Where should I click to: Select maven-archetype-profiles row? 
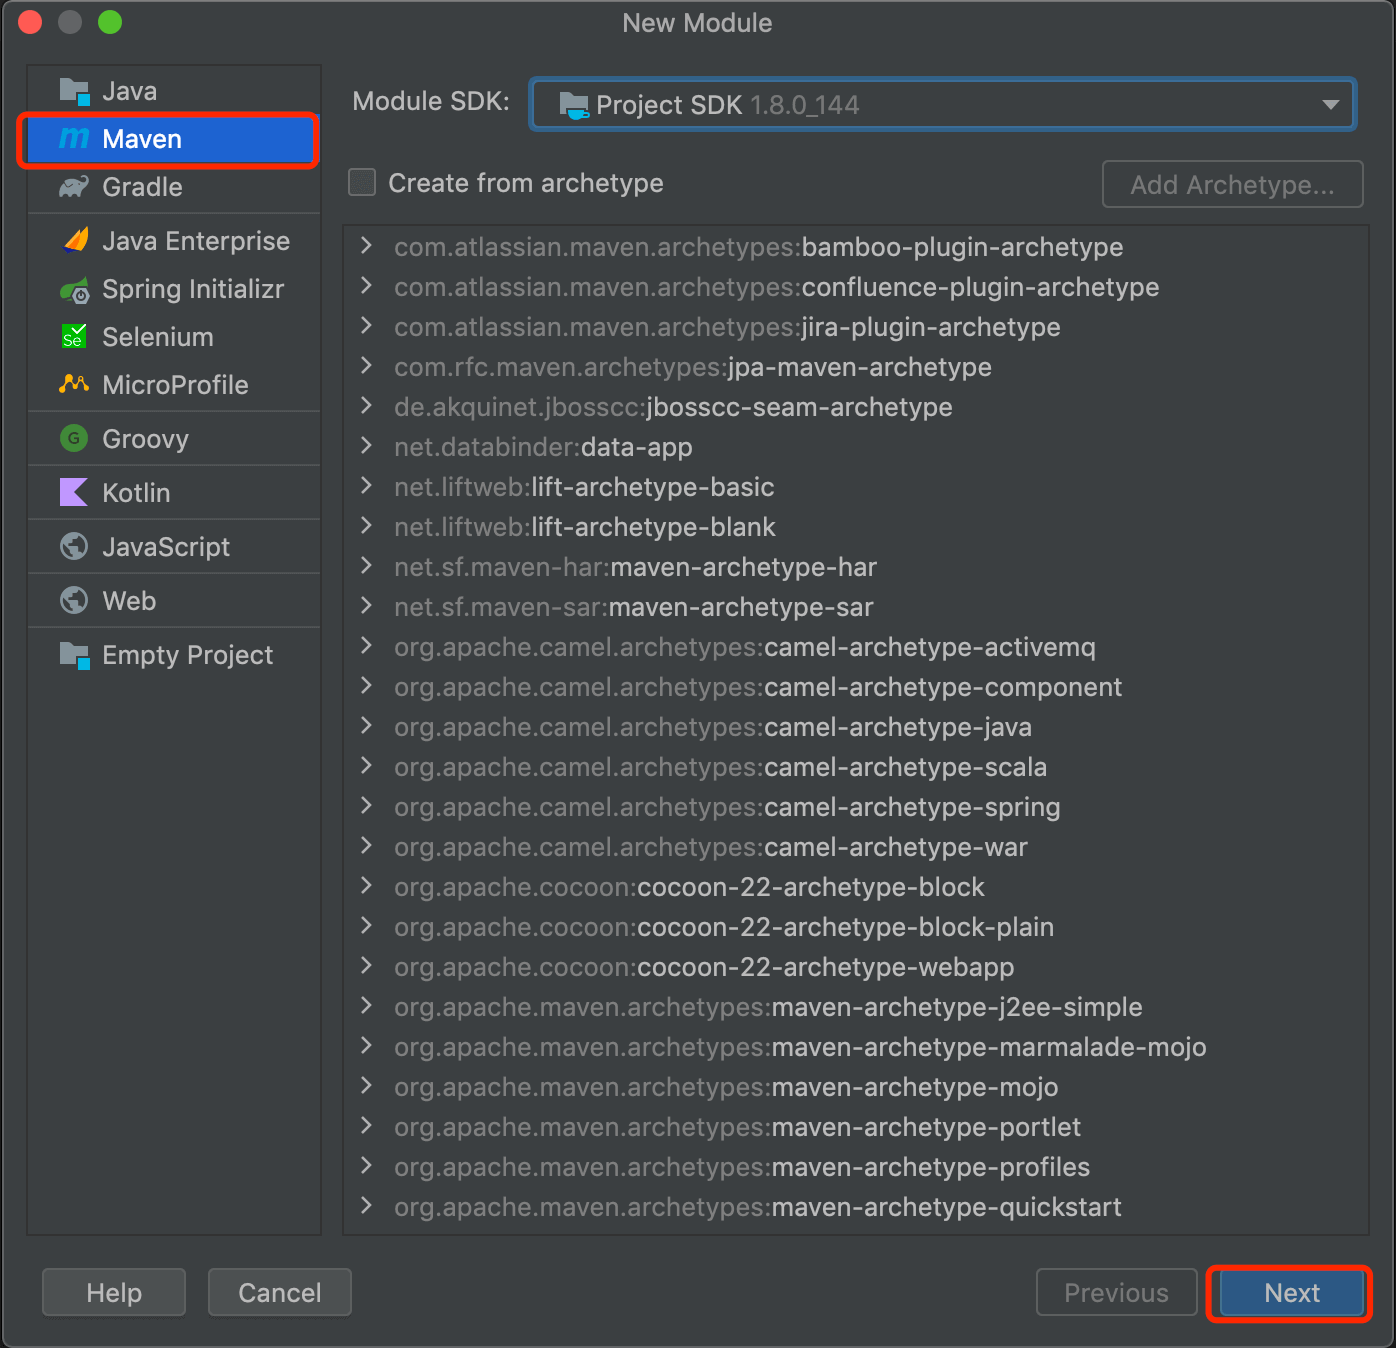[x=856, y=1167]
